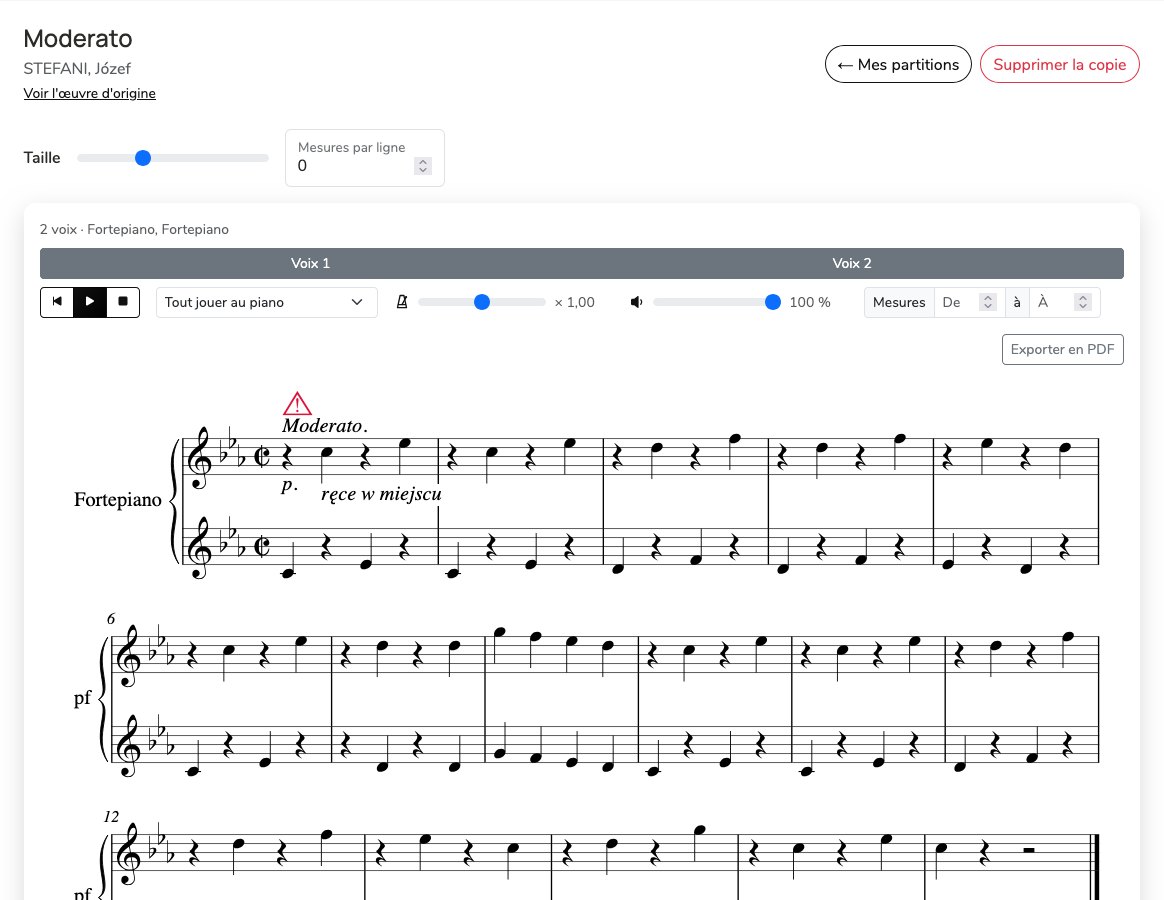Click the skip to beginning playback icon

(x=57, y=302)
